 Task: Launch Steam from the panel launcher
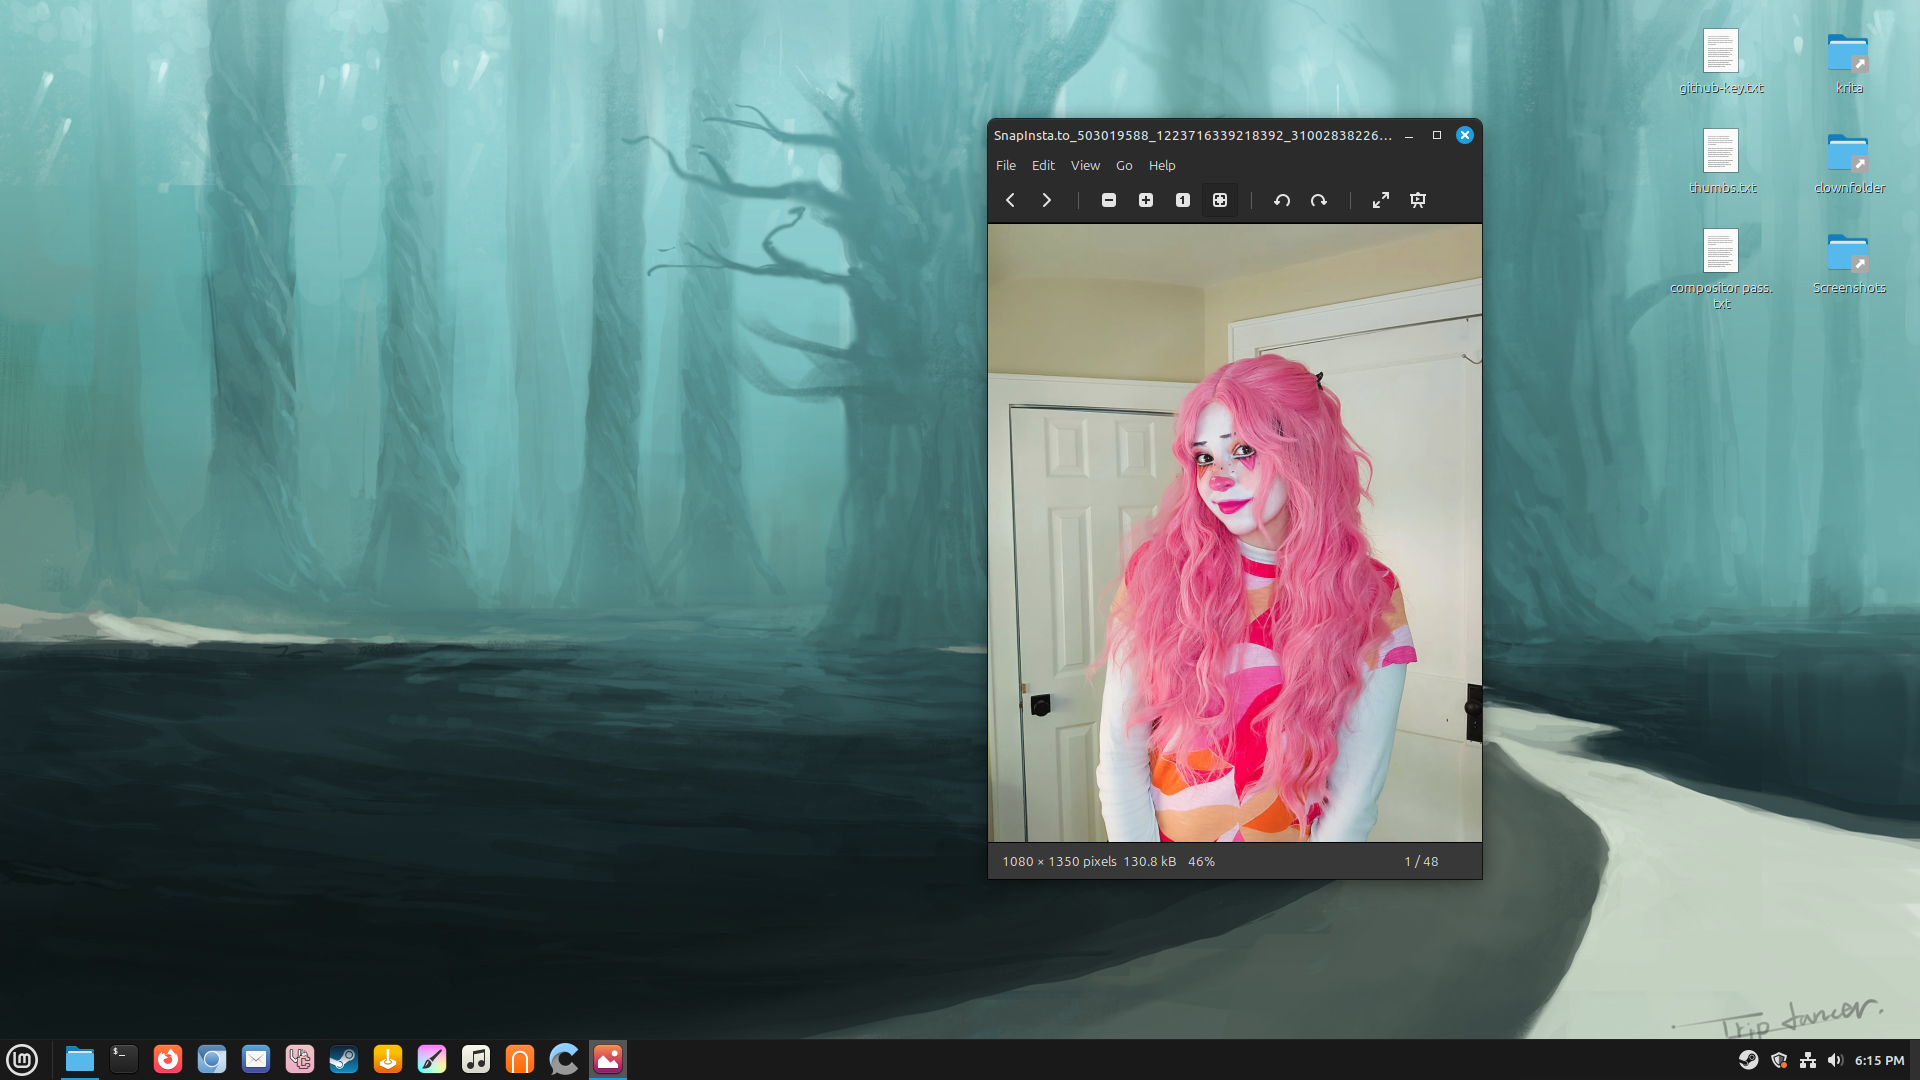tap(344, 1060)
